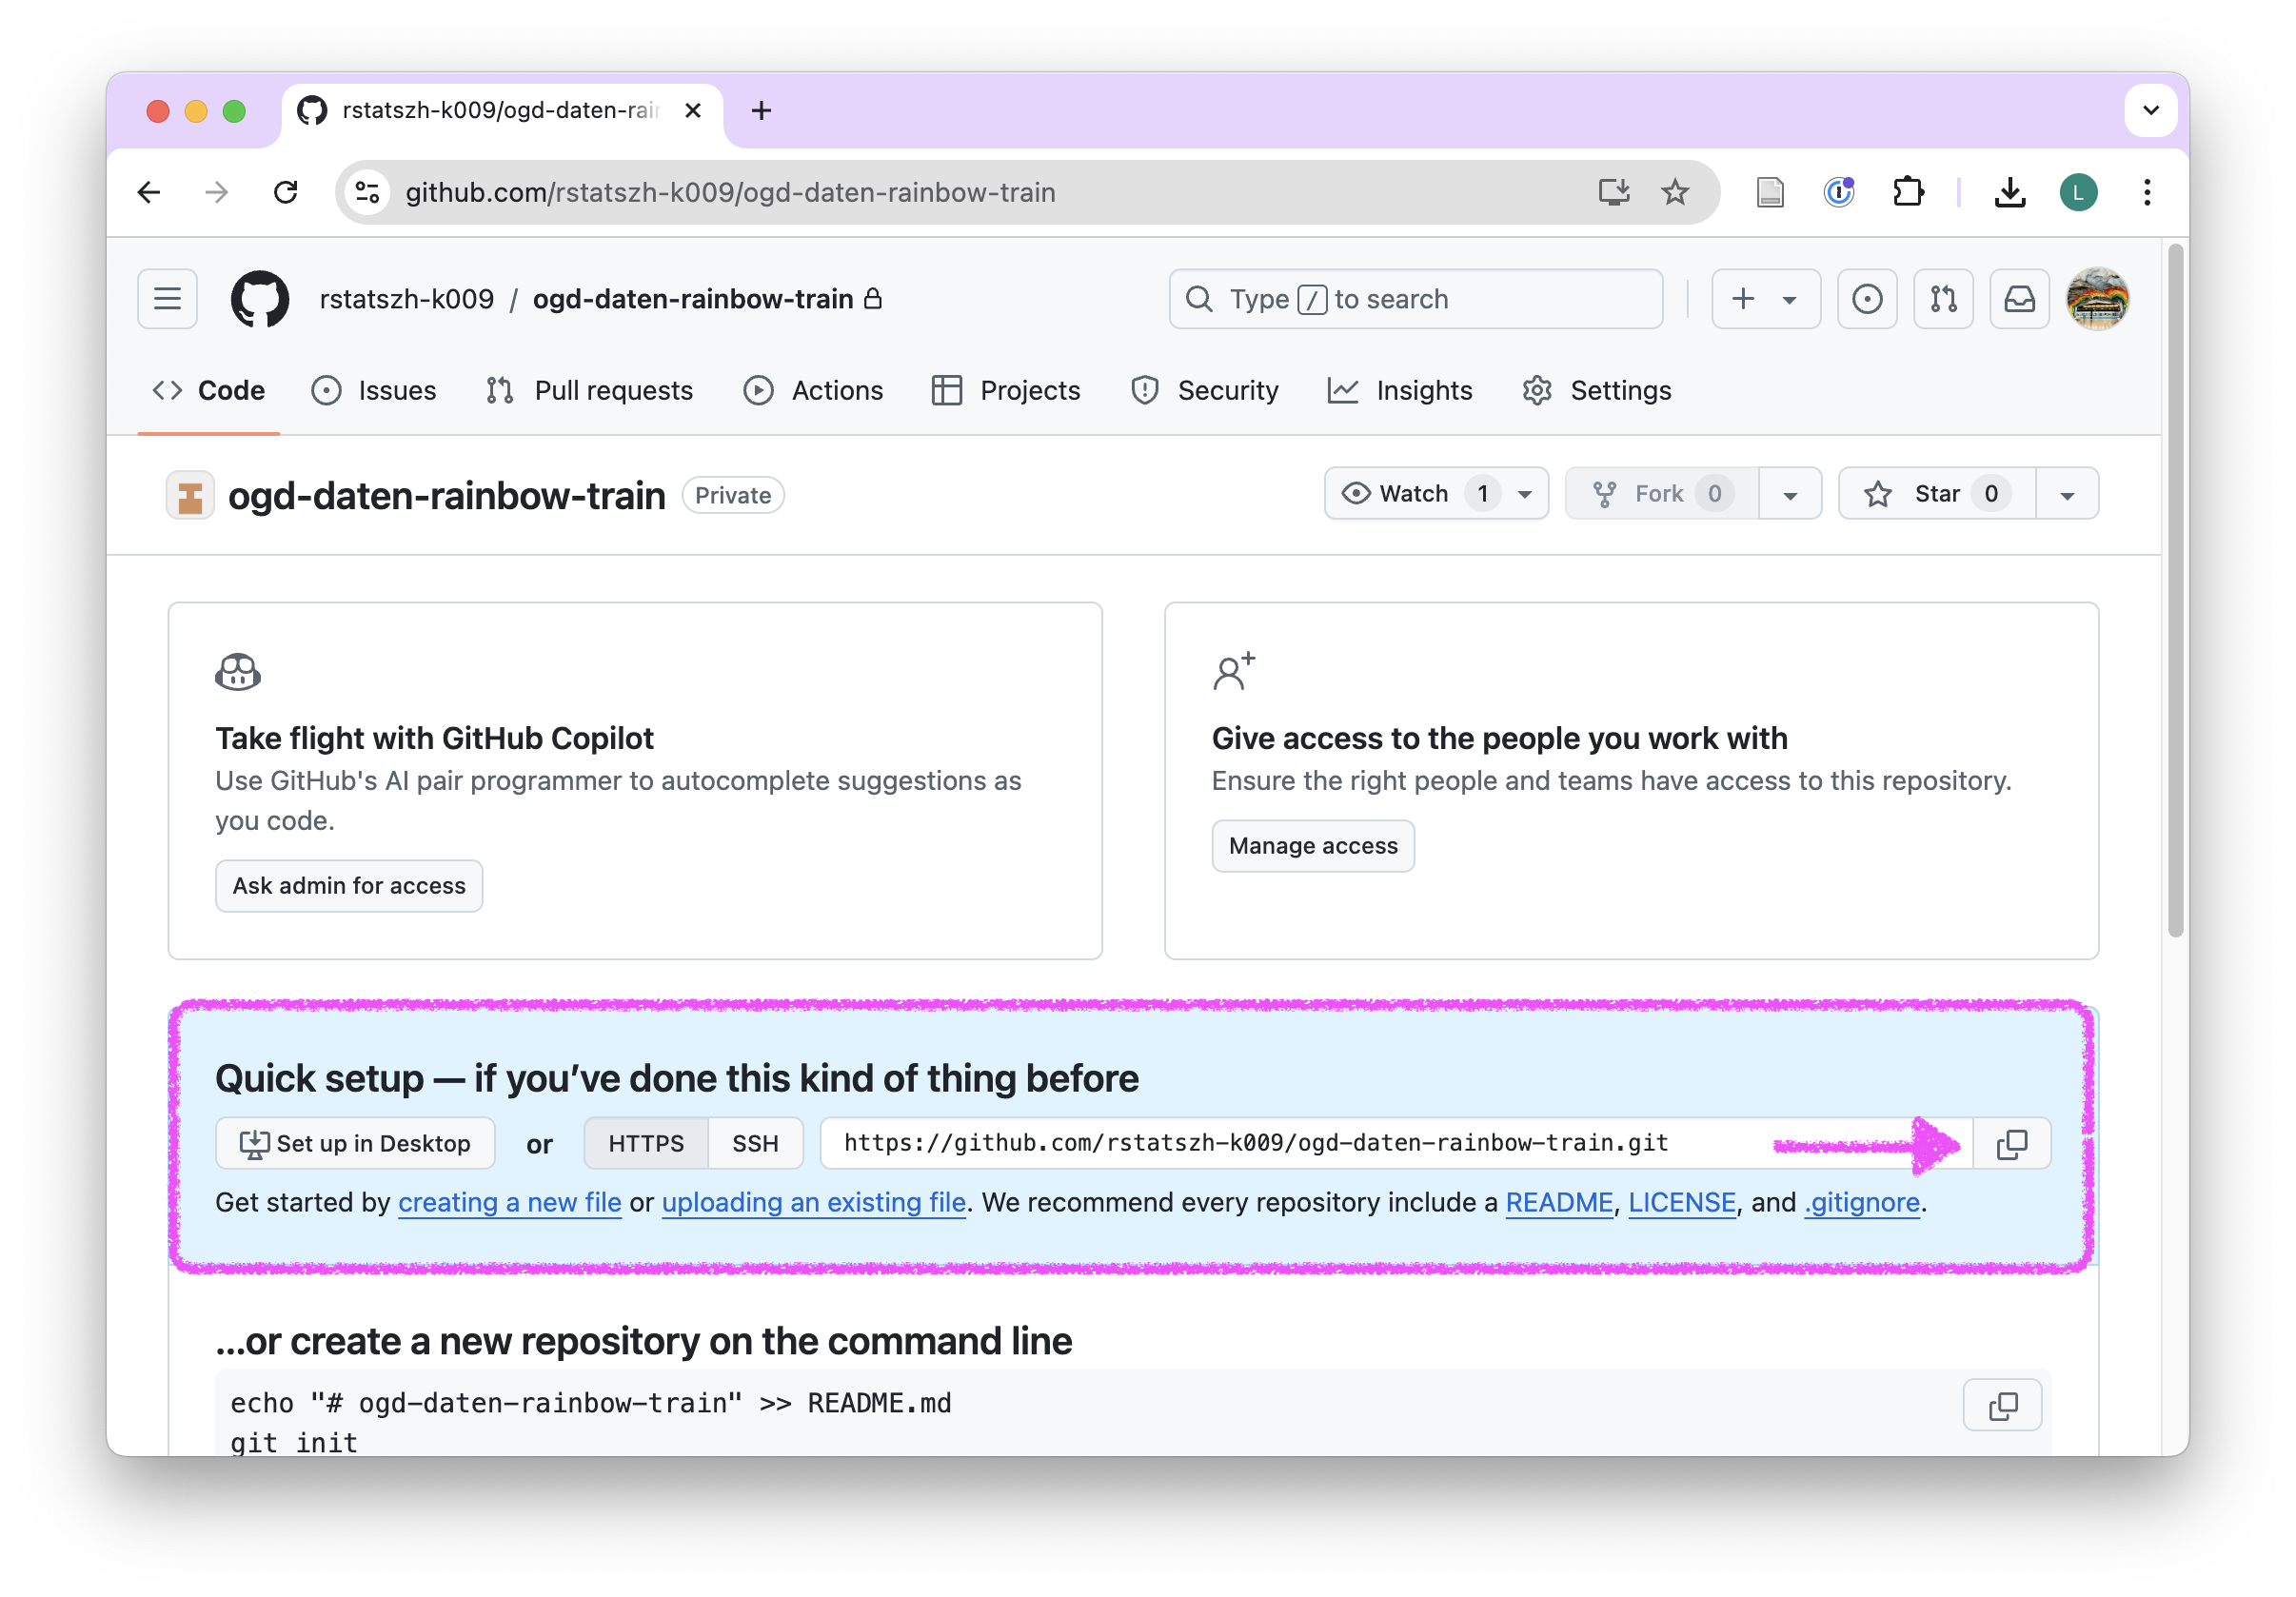Viewport: 2296px width, 1597px height.
Task: Go to GitHub home via Octocat logo
Action: coord(260,299)
